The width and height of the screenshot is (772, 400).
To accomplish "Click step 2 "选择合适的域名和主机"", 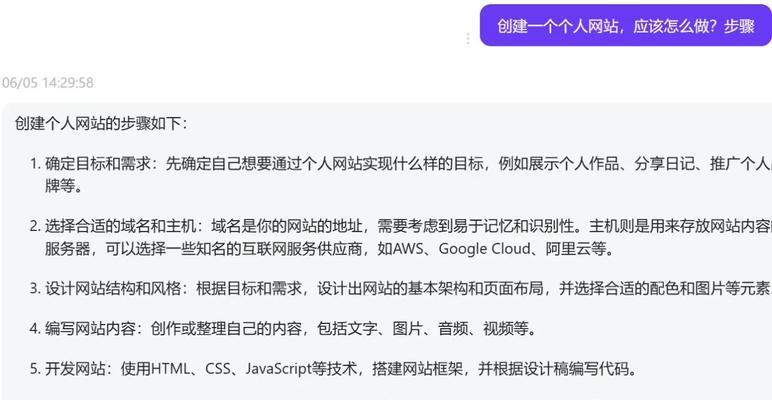I will click(121, 227).
